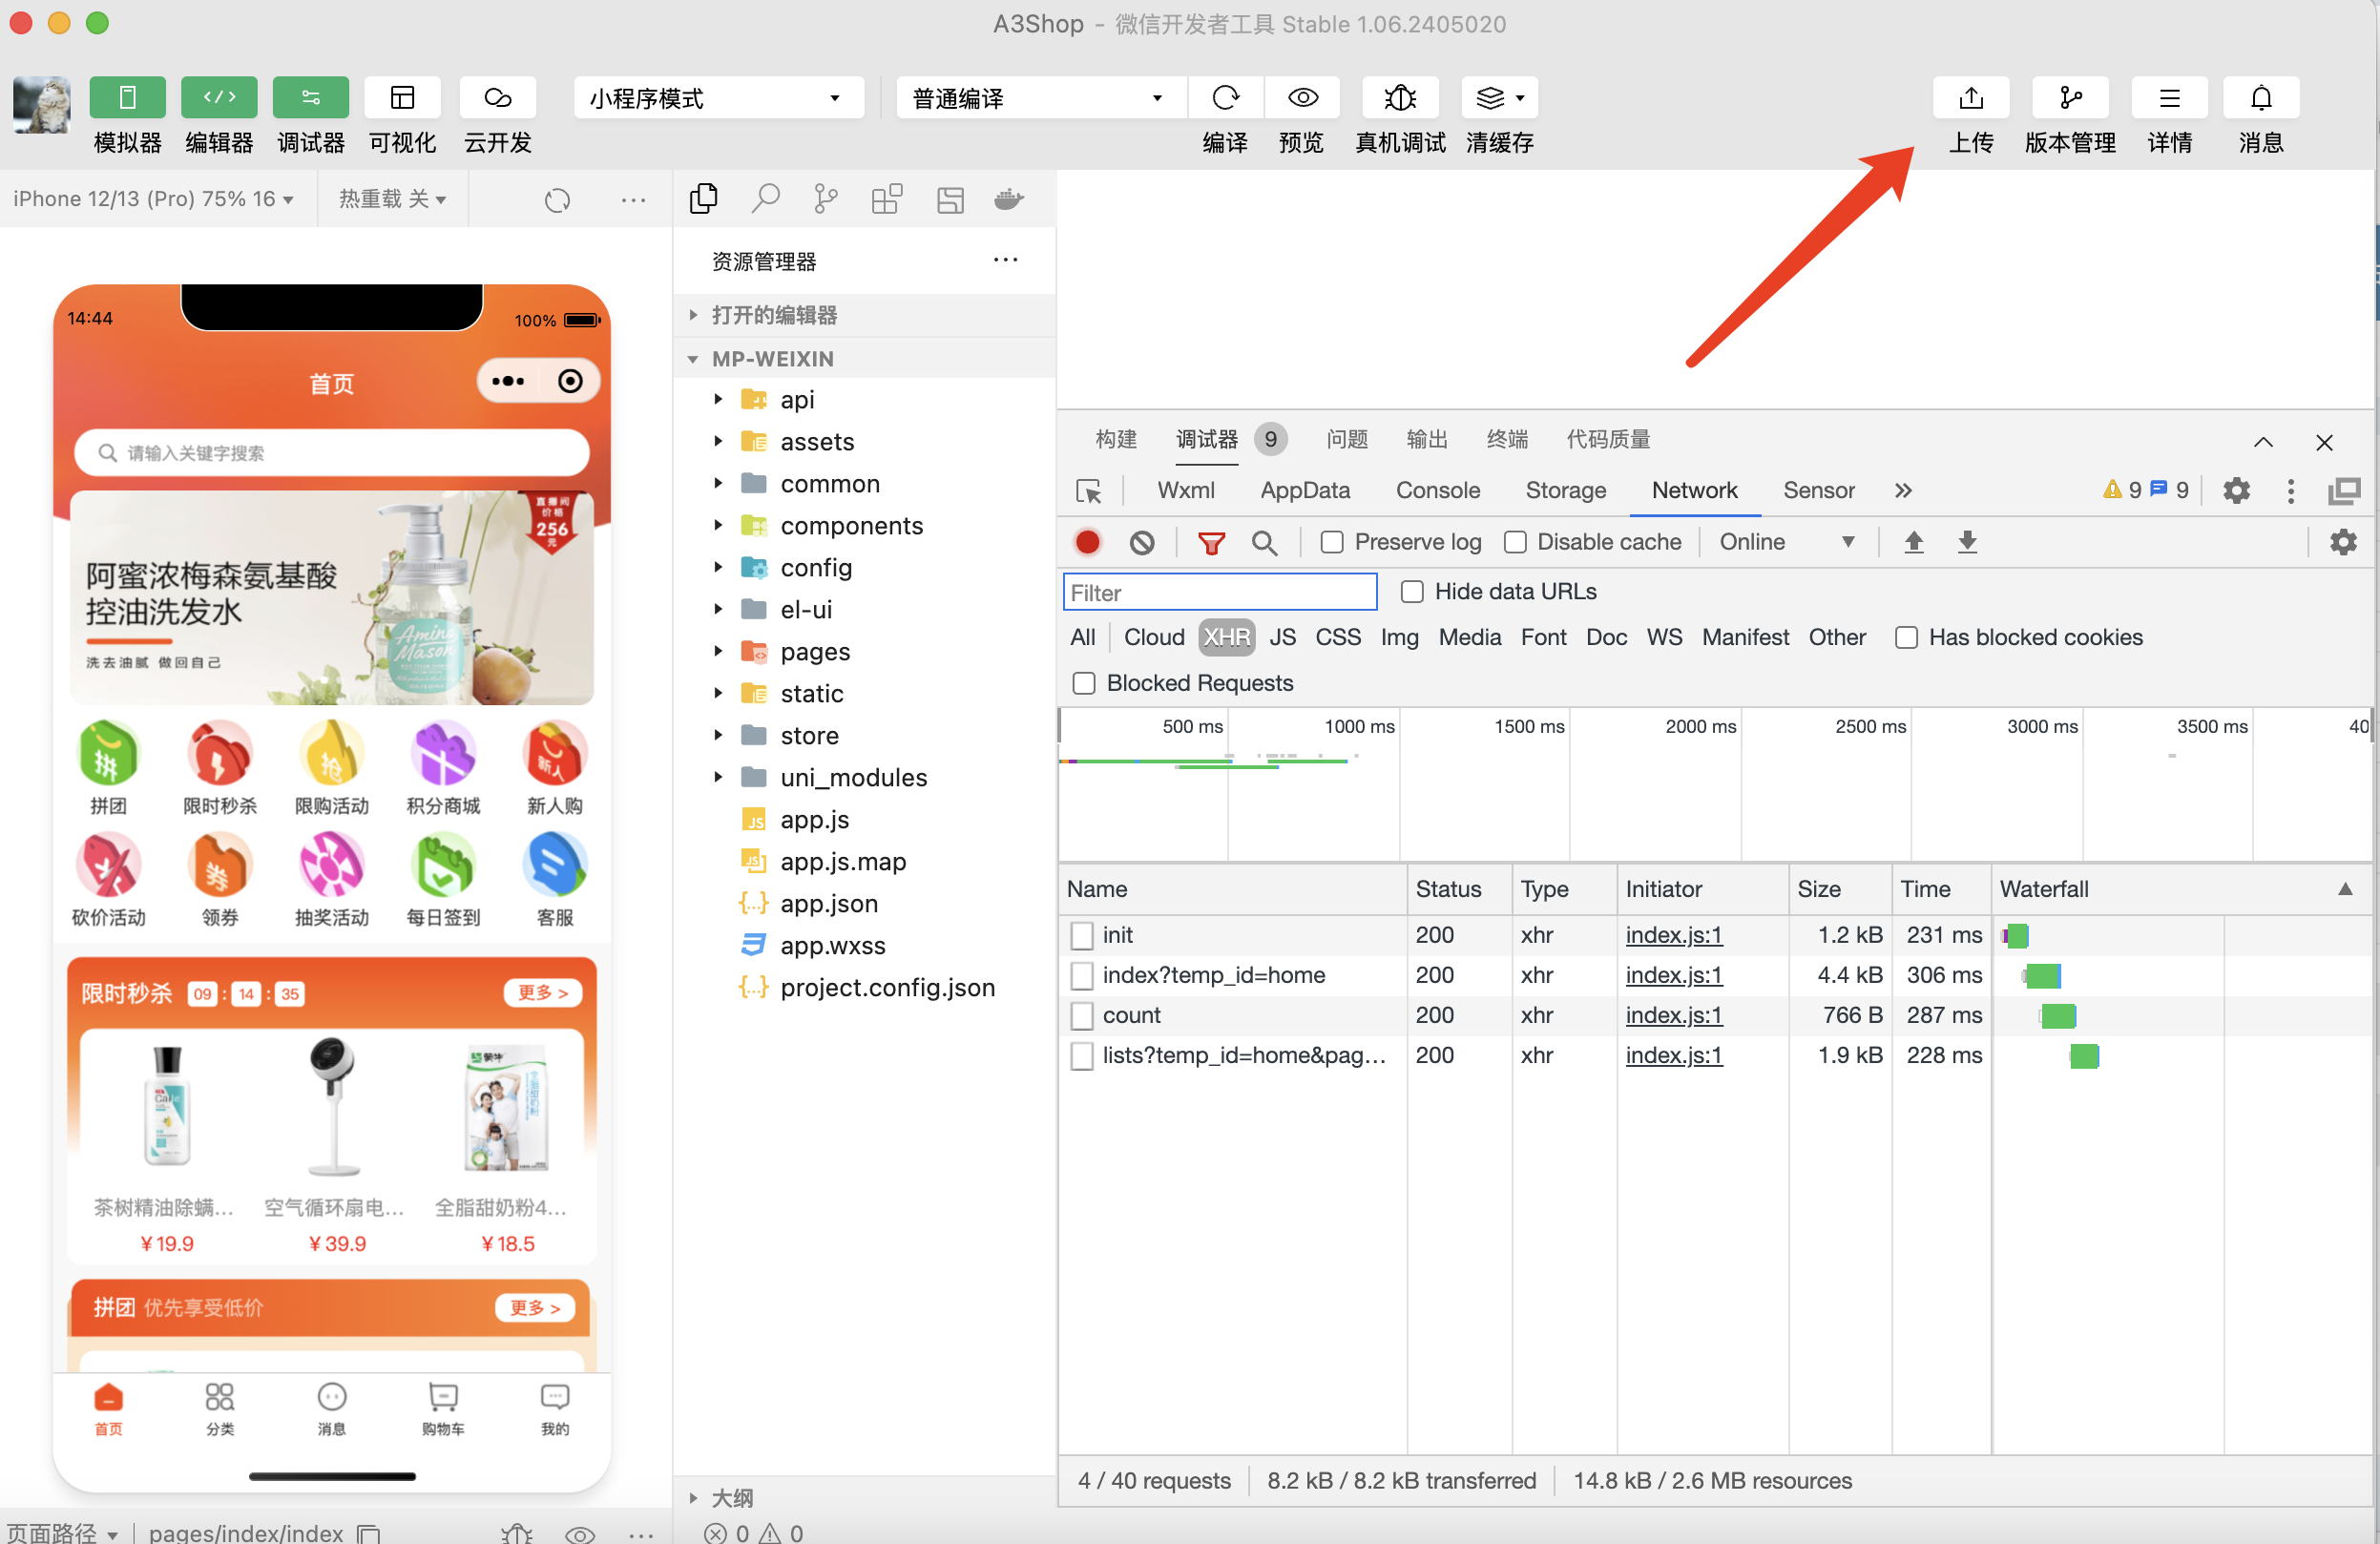
Task: Tap the 购物车 cart tab in the simulator
Action: [443, 1409]
